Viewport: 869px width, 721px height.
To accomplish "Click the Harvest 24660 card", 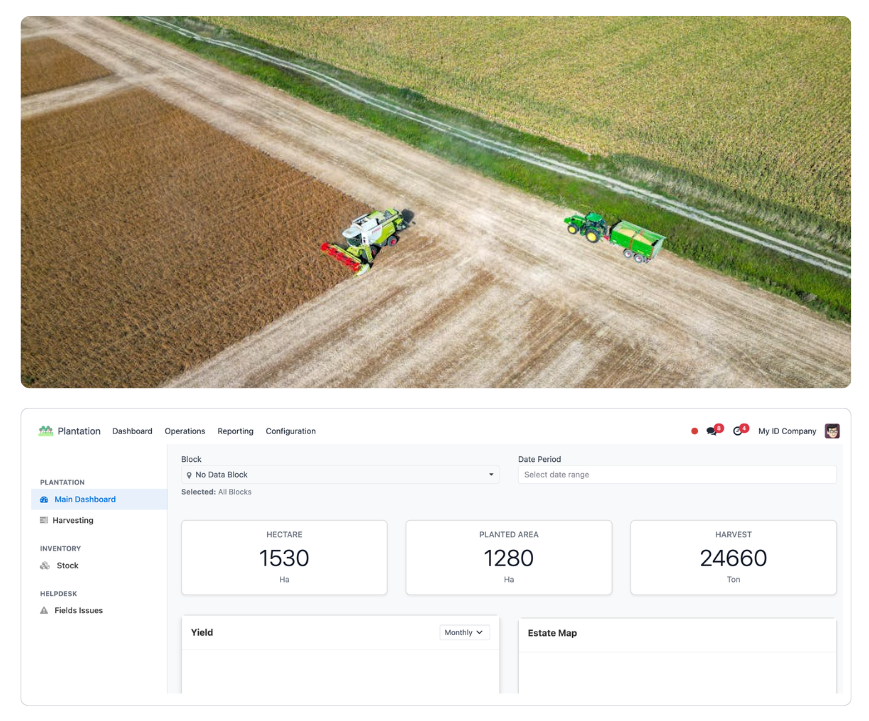I will 733,558.
